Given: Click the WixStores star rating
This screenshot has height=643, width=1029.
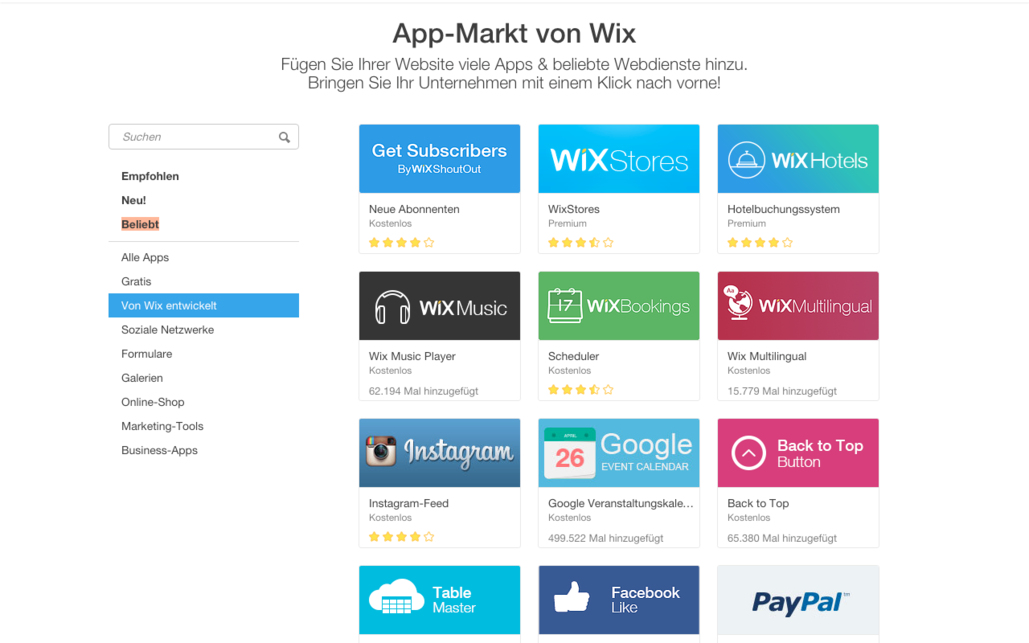Looking at the screenshot, I should click(581, 243).
